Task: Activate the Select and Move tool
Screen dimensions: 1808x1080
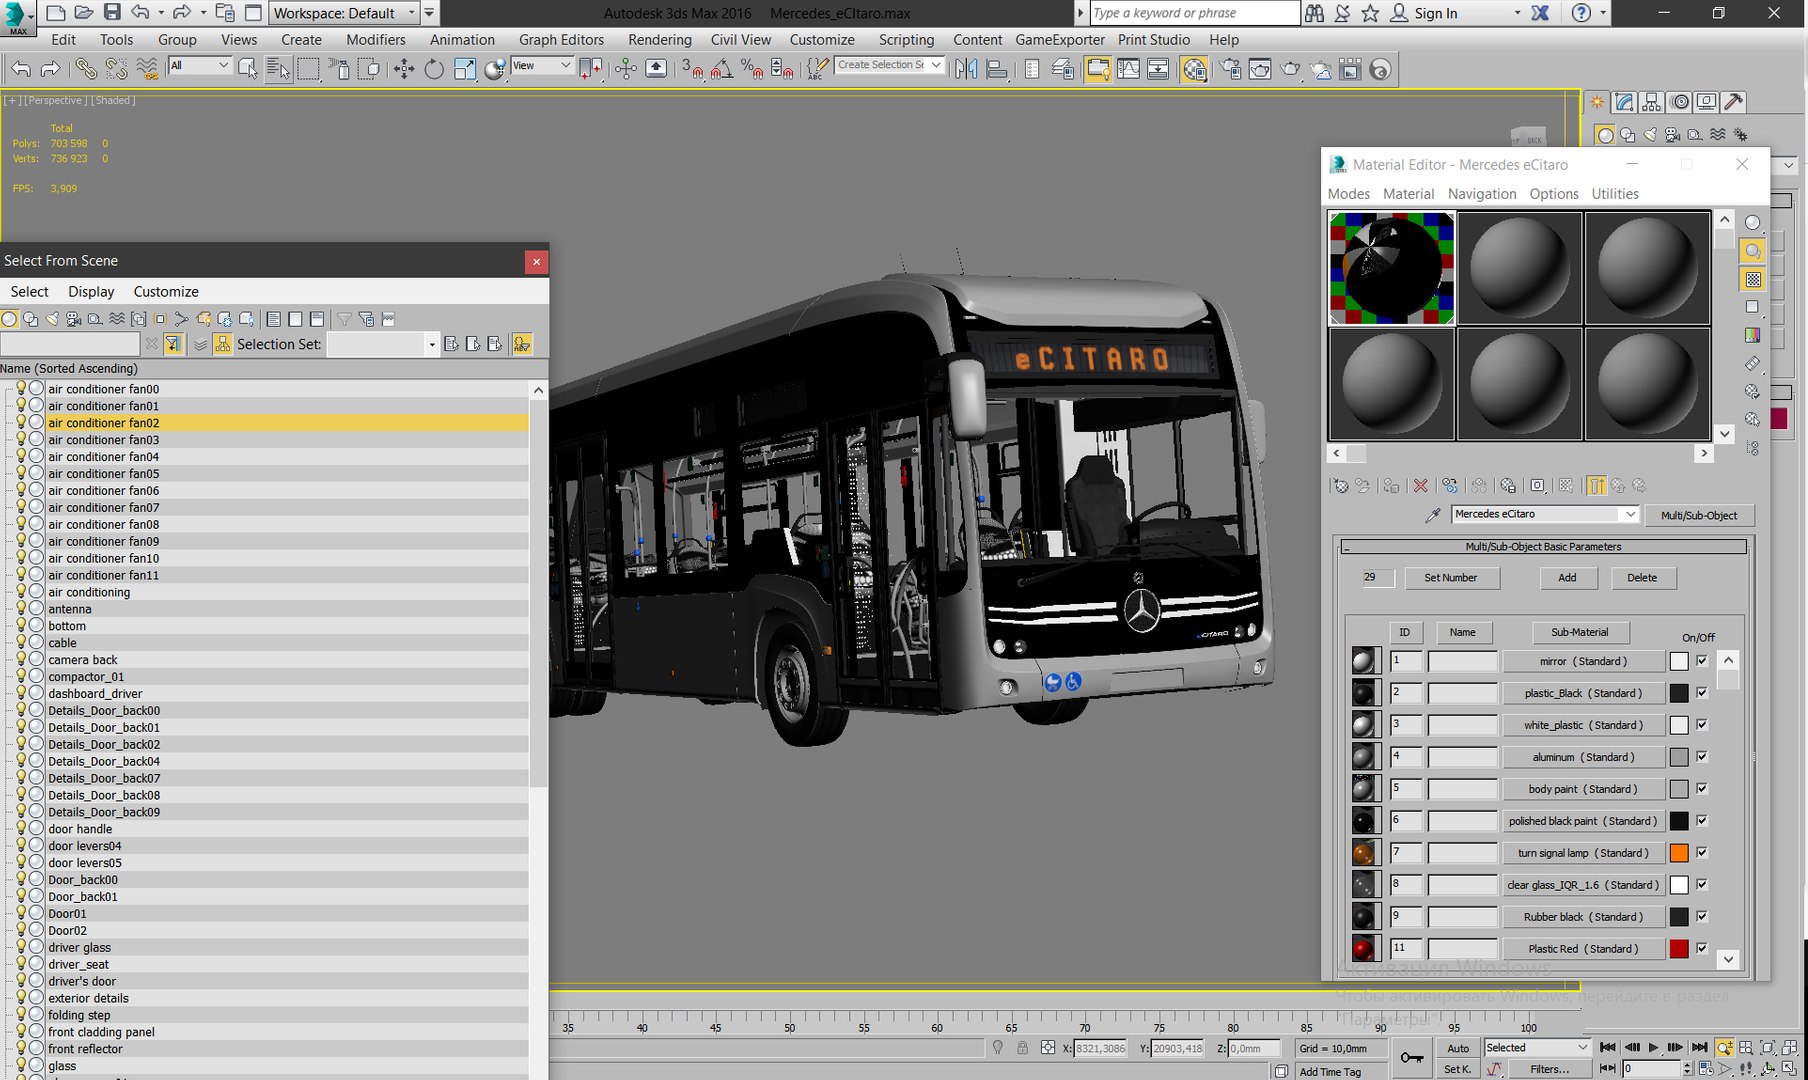Action: 404,69
